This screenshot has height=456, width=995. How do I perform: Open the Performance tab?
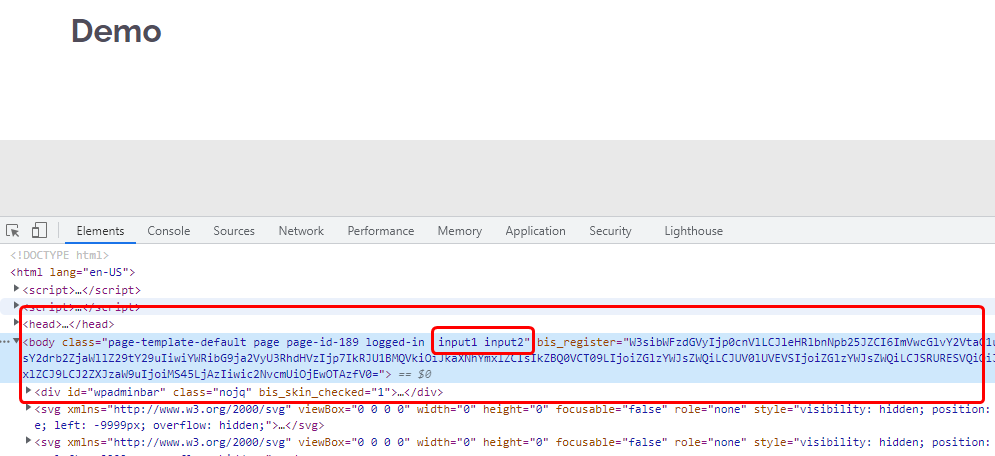click(381, 231)
